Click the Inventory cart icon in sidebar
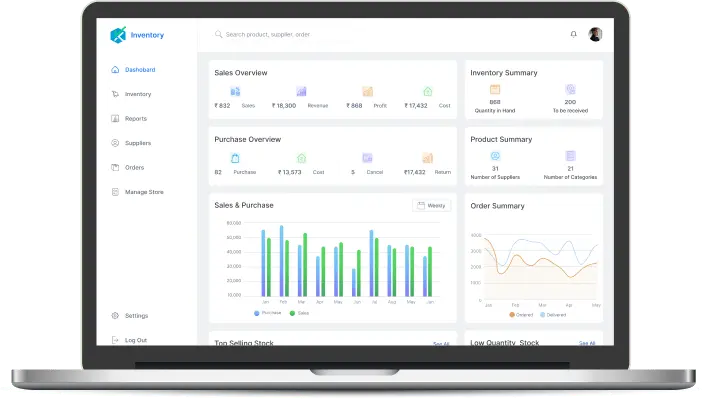 115,94
